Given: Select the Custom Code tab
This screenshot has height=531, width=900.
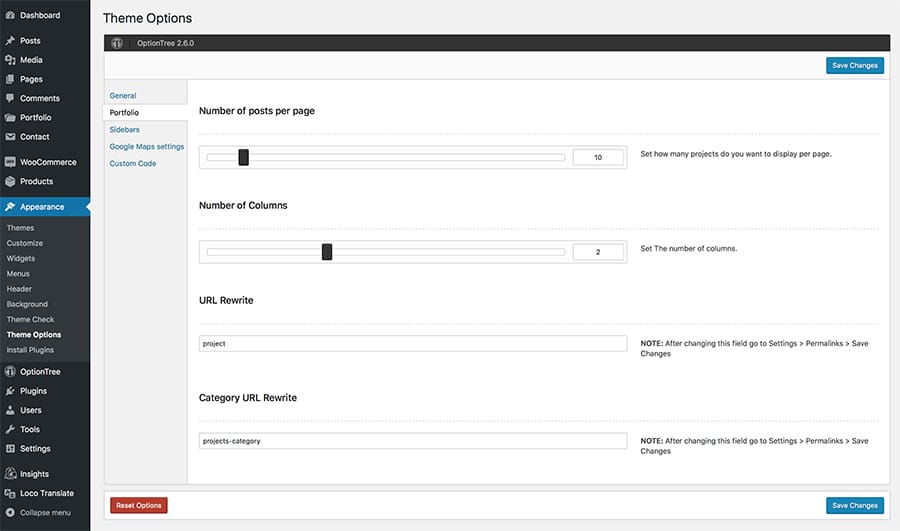Looking at the screenshot, I should [x=133, y=164].
